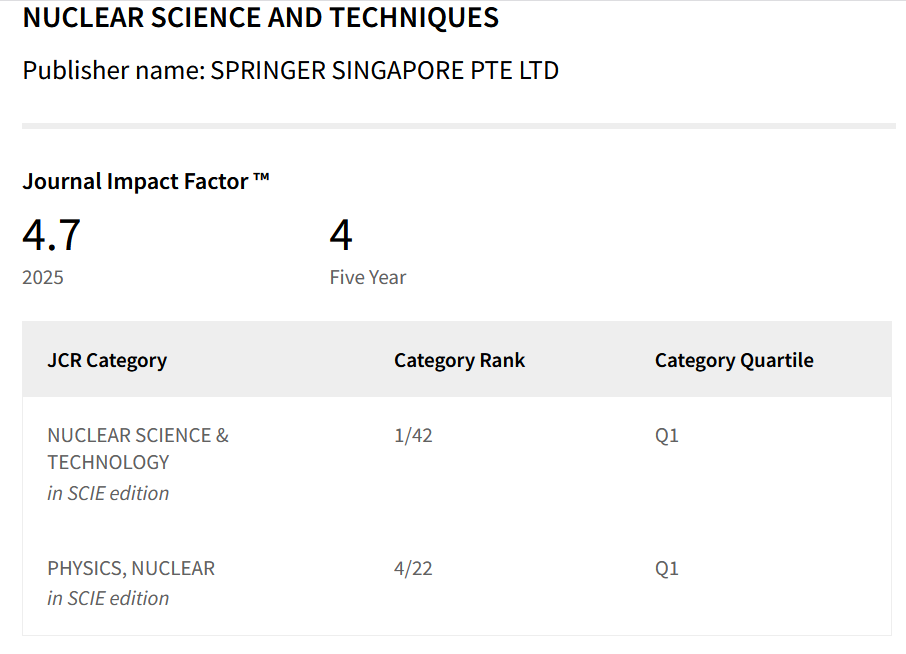The width and height of the screenshot is (906, 654).
Task: Click the Nuclear Science and Techniques title
Action: click(261, 17)
